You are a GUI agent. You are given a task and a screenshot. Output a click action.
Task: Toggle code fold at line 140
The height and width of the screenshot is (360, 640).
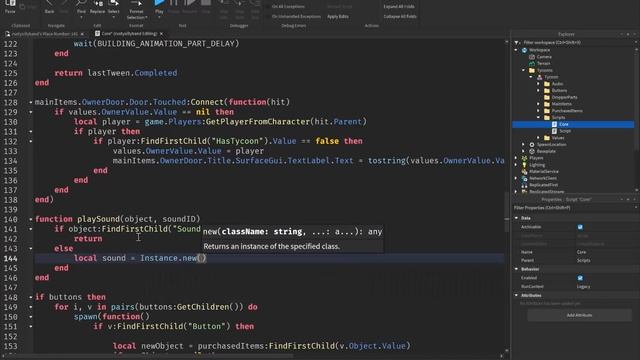(31, 219)
